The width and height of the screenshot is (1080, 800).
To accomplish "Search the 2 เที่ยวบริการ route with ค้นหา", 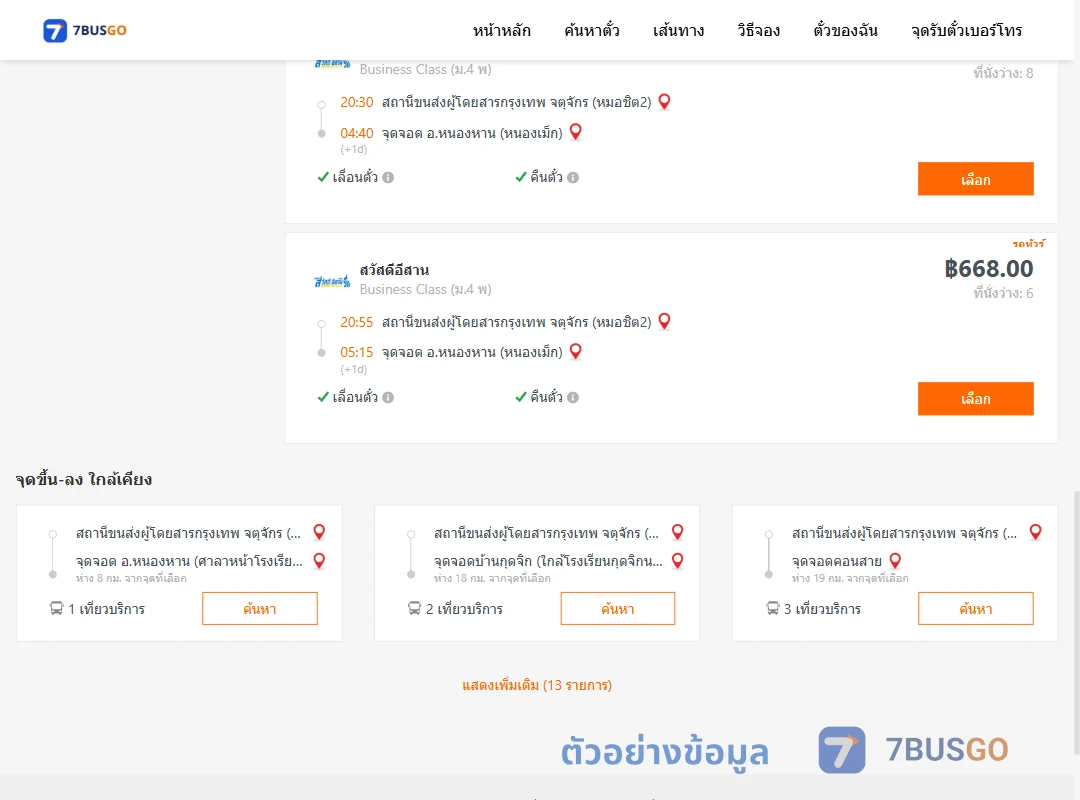I will (x=618, y=608).
